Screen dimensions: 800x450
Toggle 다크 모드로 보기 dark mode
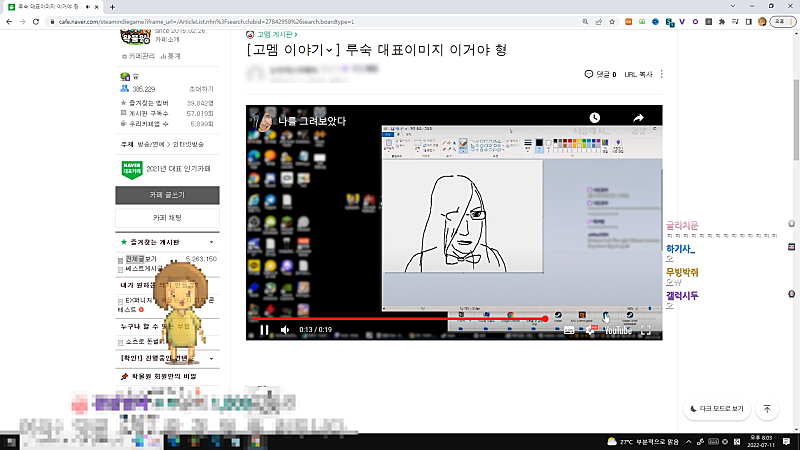pos(717,408)
